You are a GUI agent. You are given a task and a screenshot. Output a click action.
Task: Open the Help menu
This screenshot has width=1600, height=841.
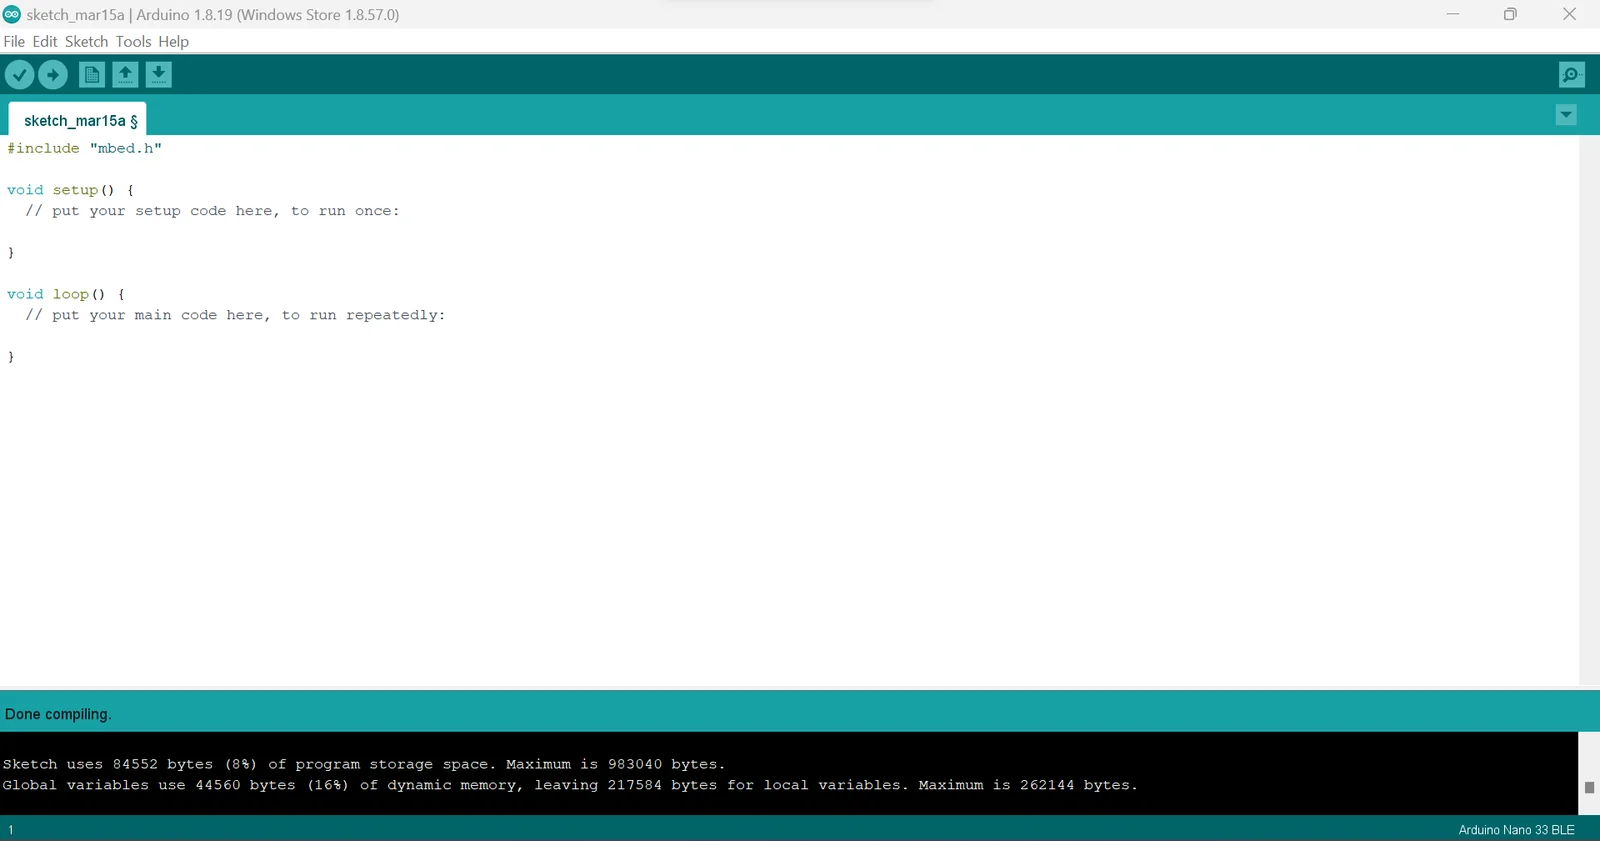[x=173, y=41]
